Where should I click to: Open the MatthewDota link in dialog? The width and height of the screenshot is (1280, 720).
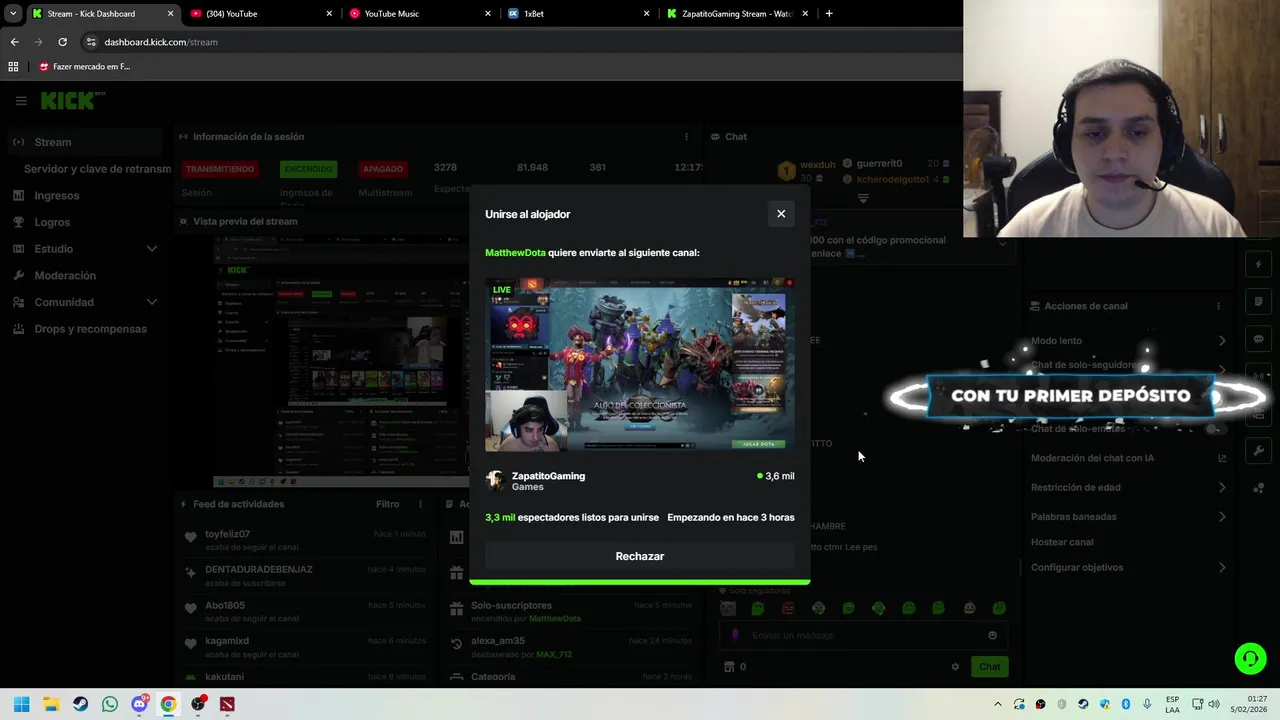(x=515, y=253)
